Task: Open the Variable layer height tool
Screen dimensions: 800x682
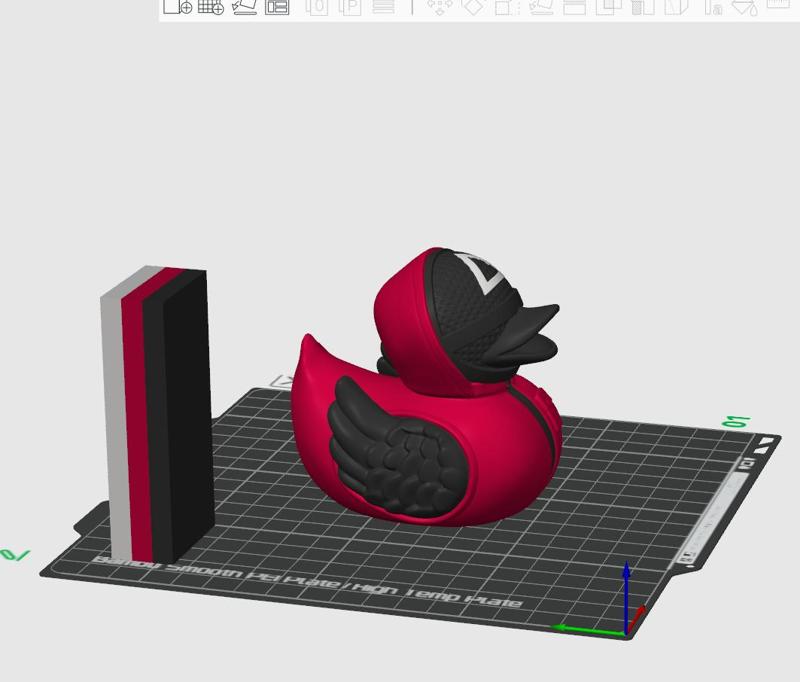Action: point(383,6)
